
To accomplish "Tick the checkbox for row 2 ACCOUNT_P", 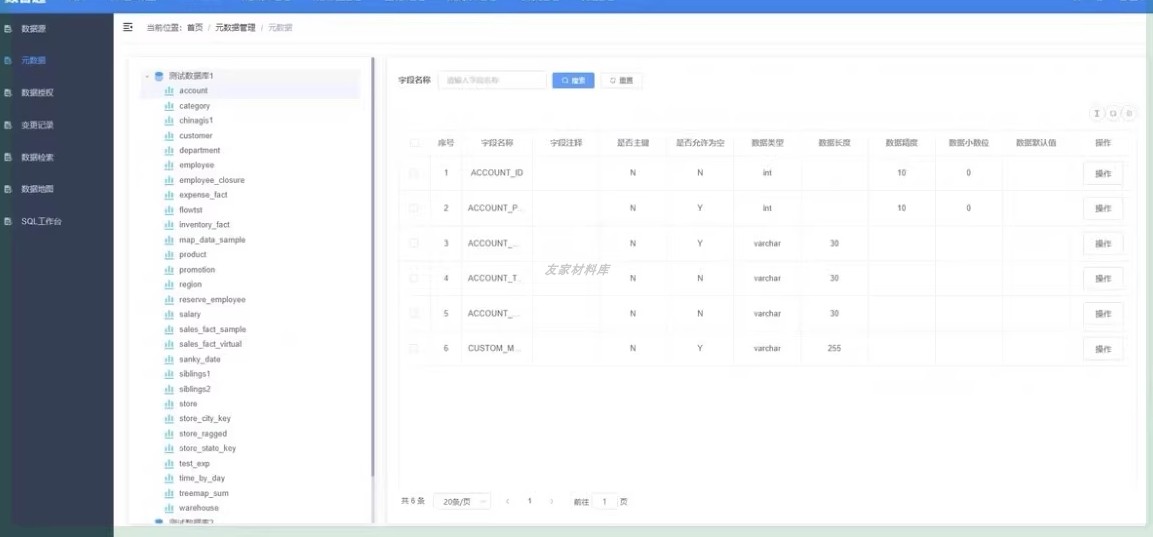I will click(x=414, y=208).
